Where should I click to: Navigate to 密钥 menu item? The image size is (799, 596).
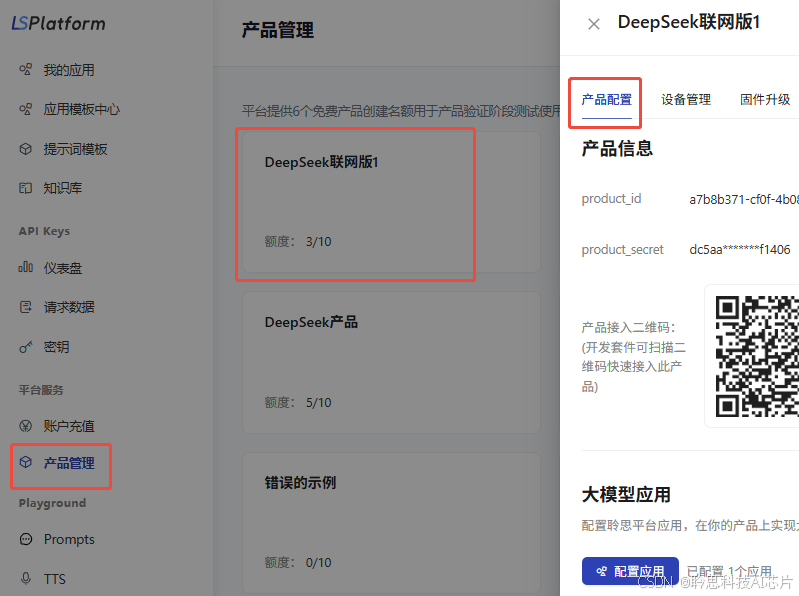[56, 347]
